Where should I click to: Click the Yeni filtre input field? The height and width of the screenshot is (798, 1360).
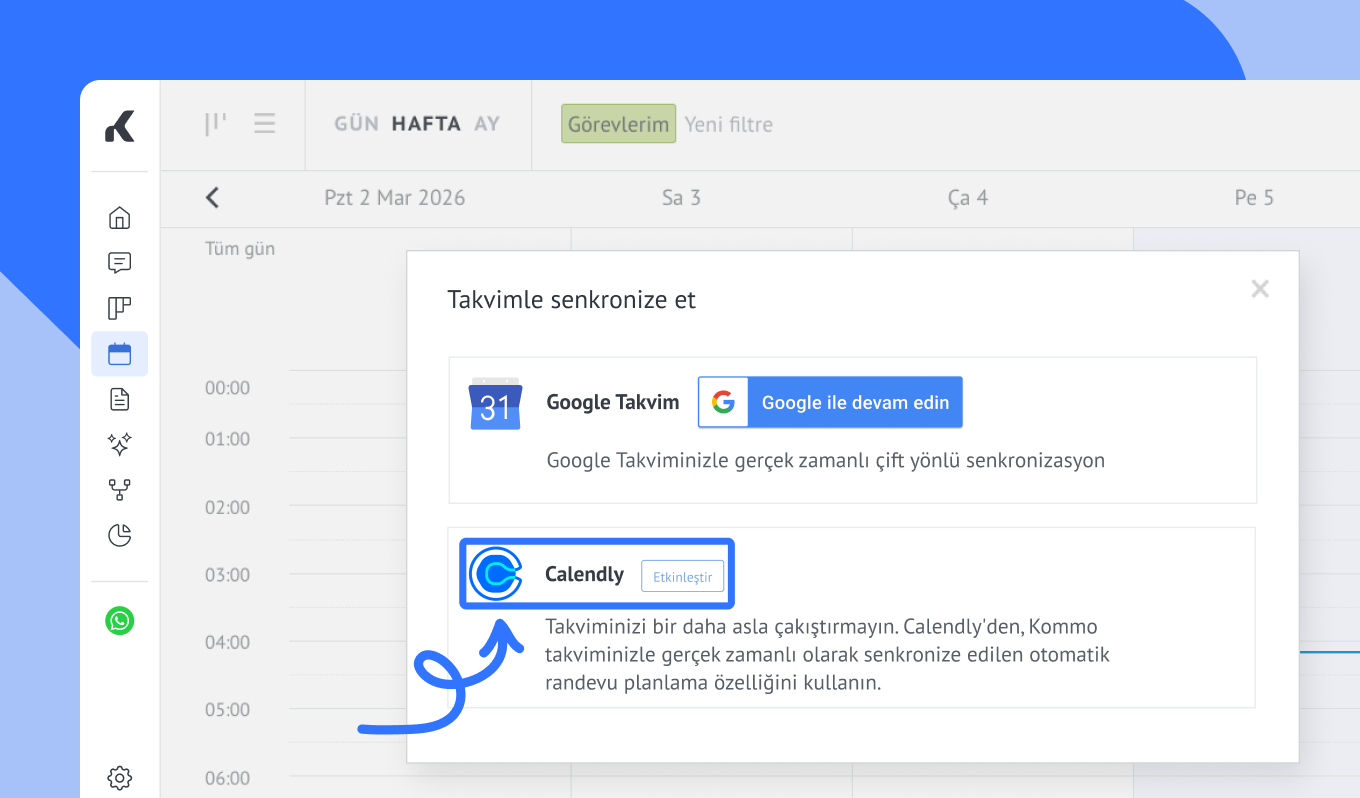[729, 125]
